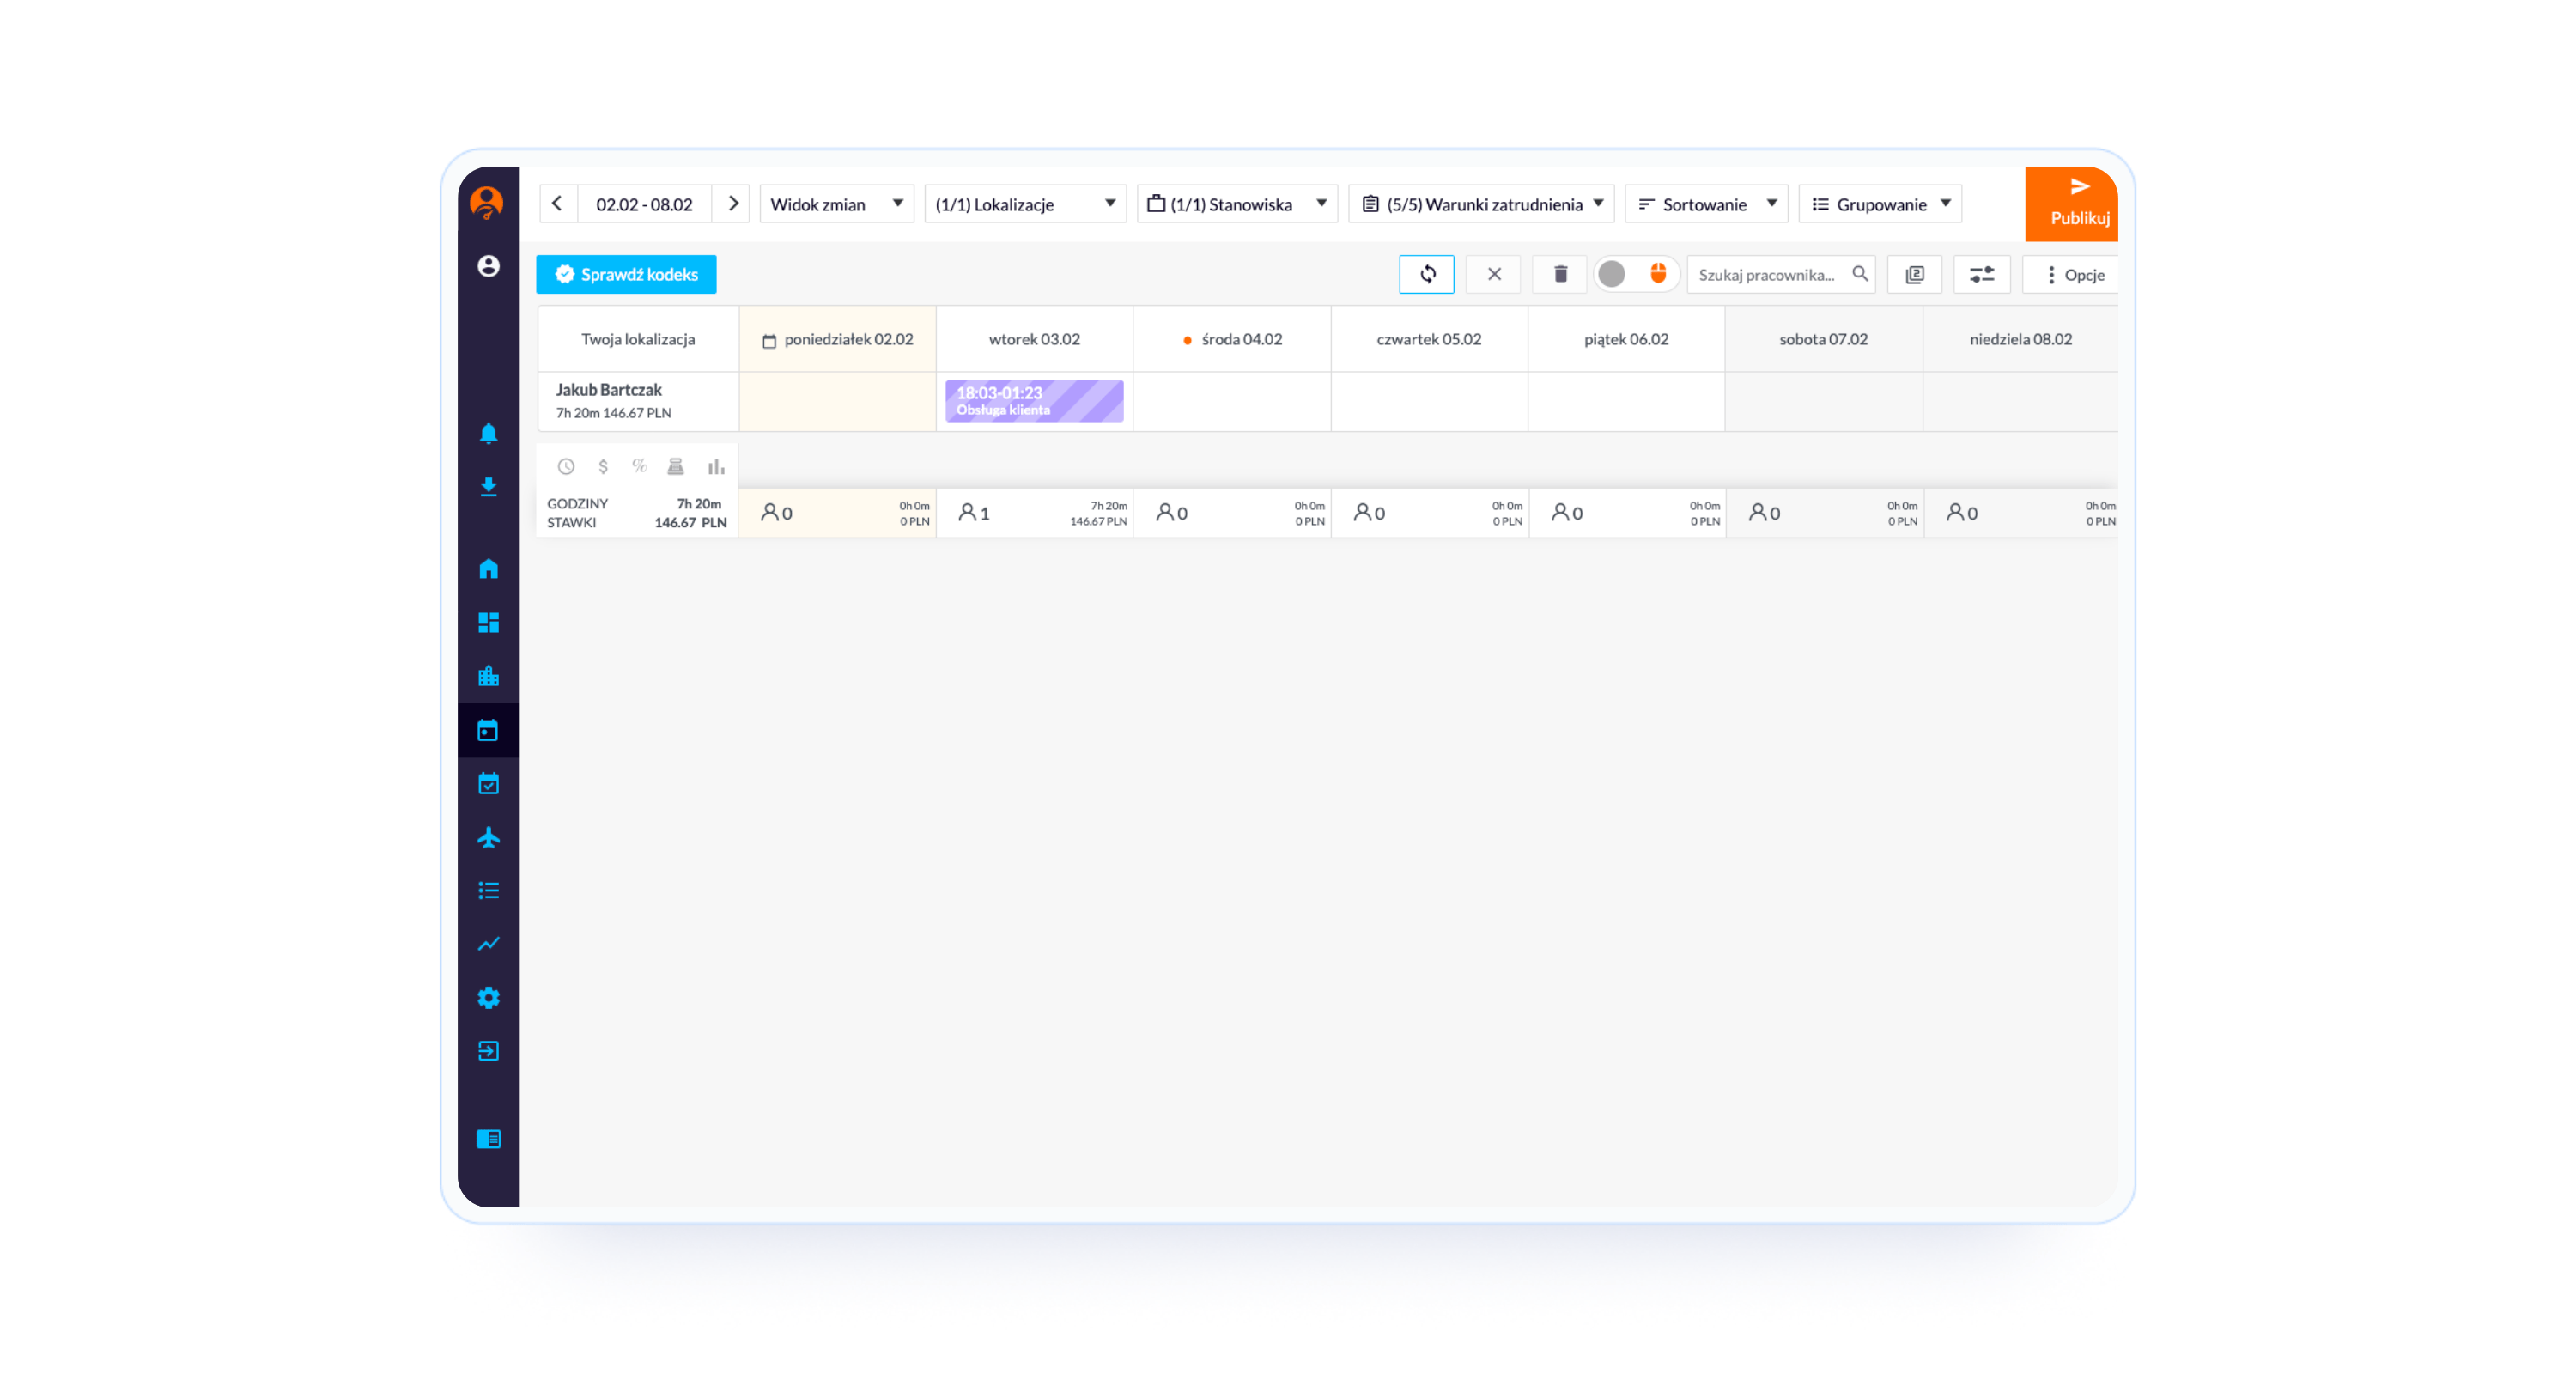Click the Szukaj pracownika search field
The height and width of the screenshot is (1374, 2576).
tap(1767, 274)
